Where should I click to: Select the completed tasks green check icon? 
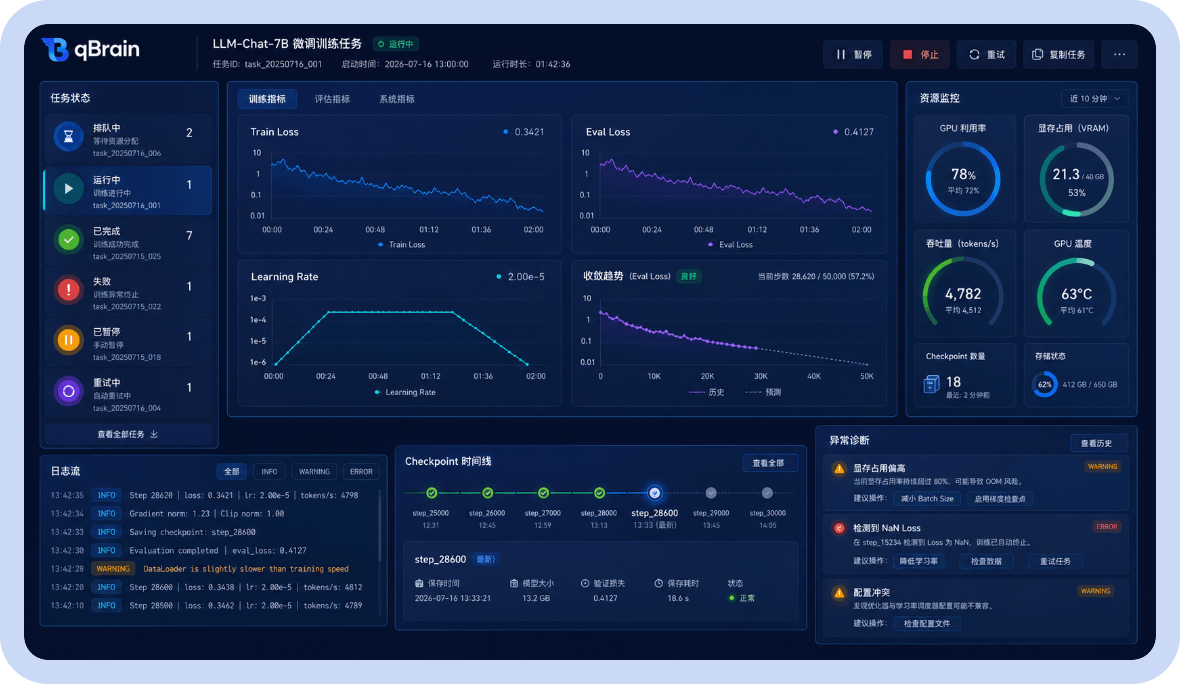(x=68, y=239)
